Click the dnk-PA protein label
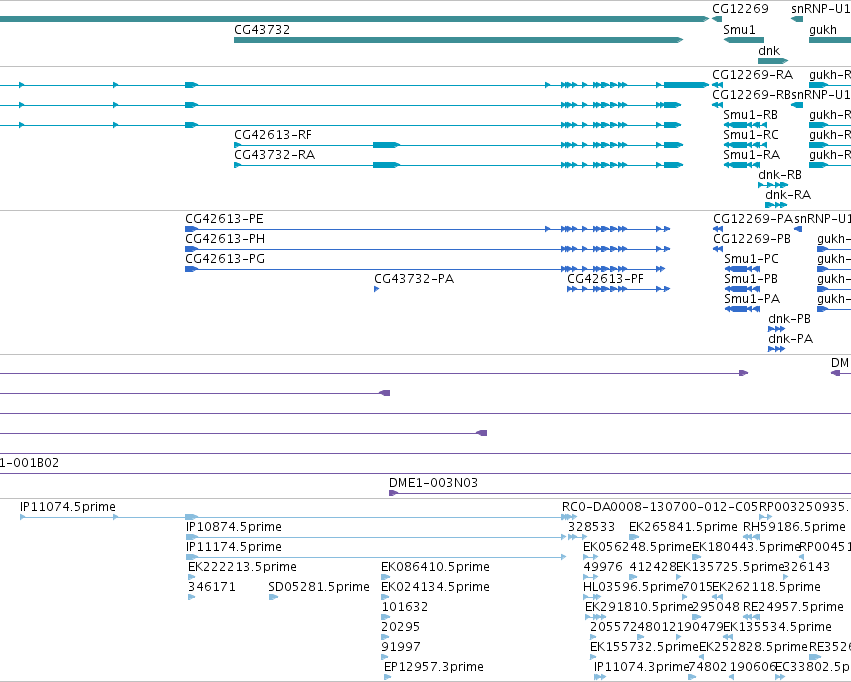Image resolution: width=851 pixels, height=682 pixels. point(790,339)
